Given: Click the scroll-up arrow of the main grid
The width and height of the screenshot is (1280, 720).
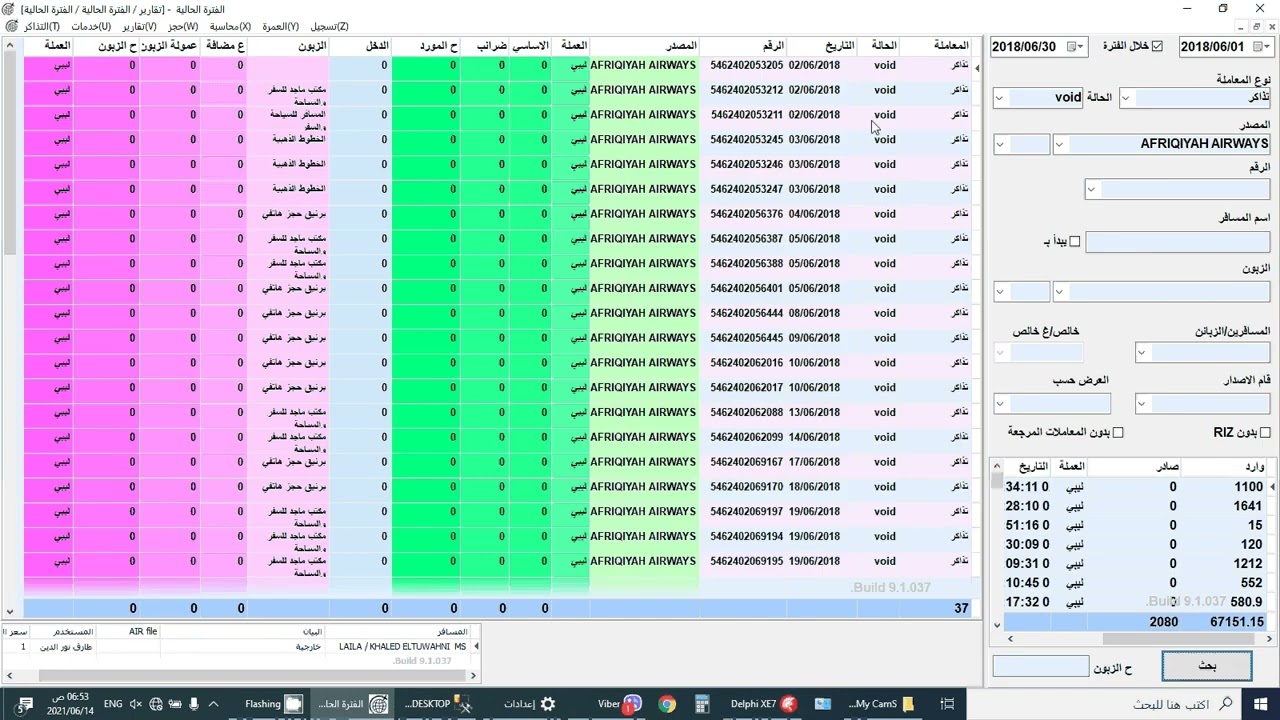Looking at the screenshot, I should [x=9, y=46].
